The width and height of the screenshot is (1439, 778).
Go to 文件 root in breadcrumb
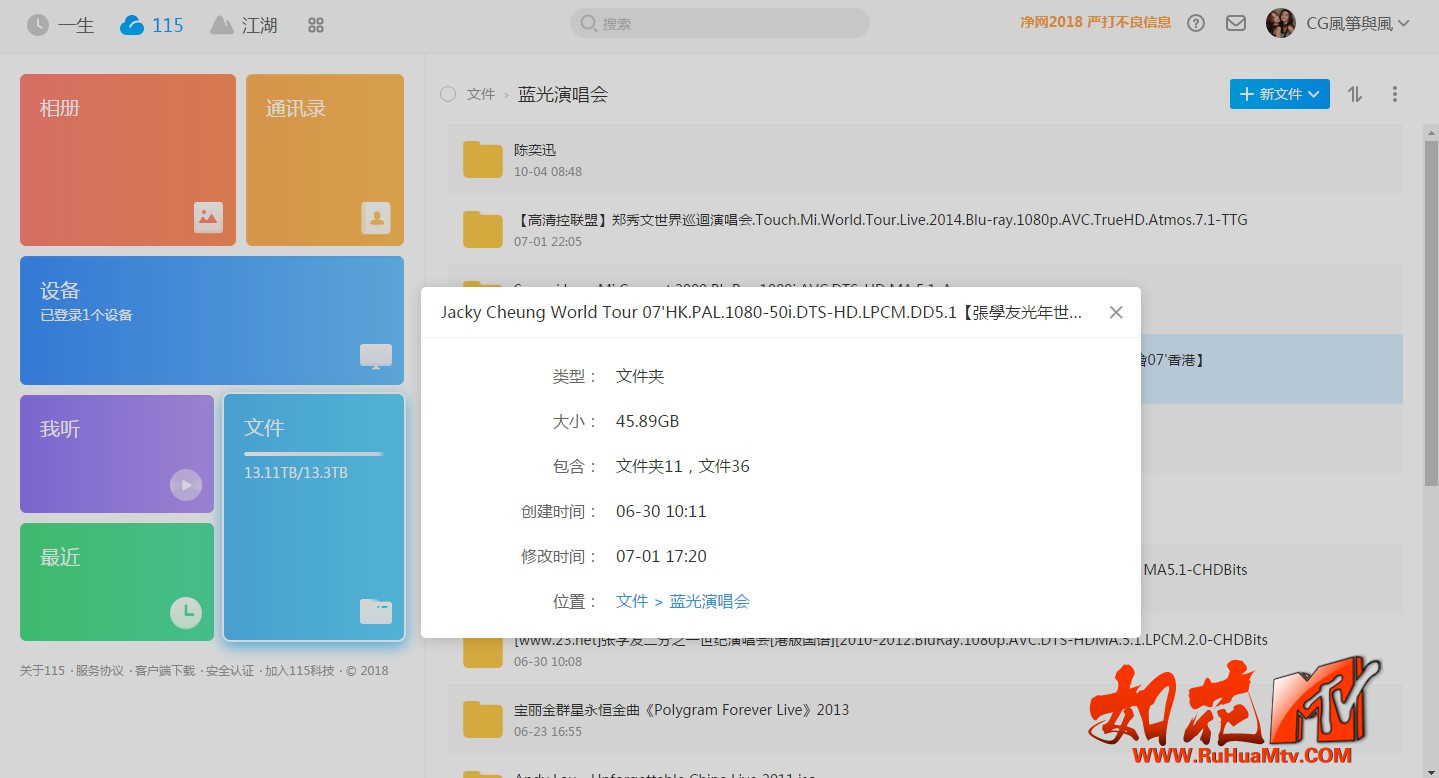click(481, 94)
